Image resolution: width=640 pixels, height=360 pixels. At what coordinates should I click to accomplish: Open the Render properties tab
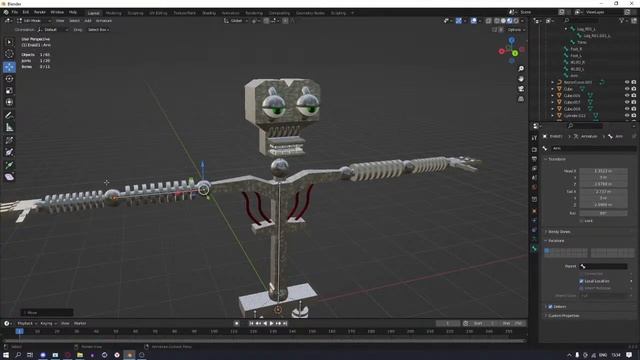(x=534, y=149)
